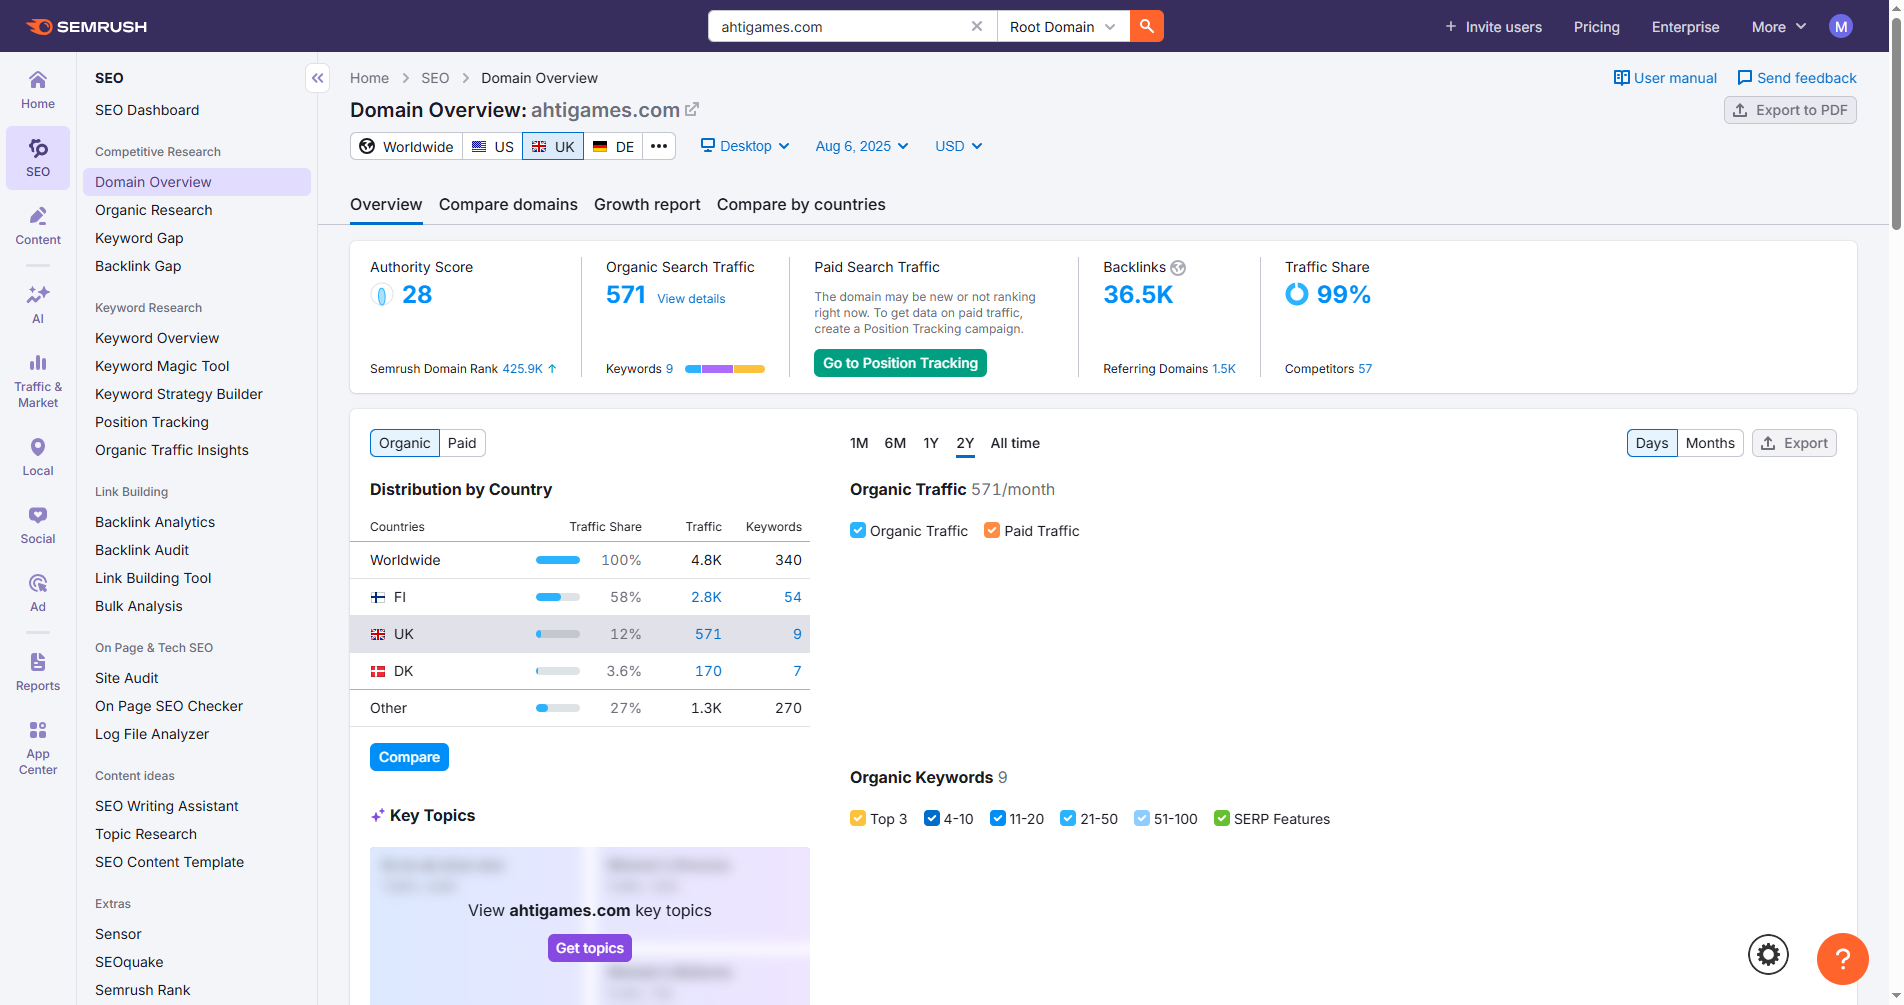Open Site Audit in sidebar

[127, 678]
